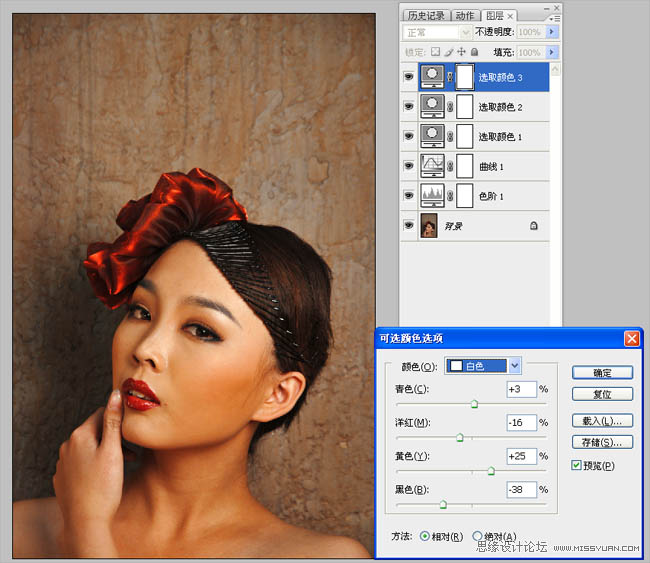
Task: Uncheck the 预览 preview checkbox
Action: (577, 465)
